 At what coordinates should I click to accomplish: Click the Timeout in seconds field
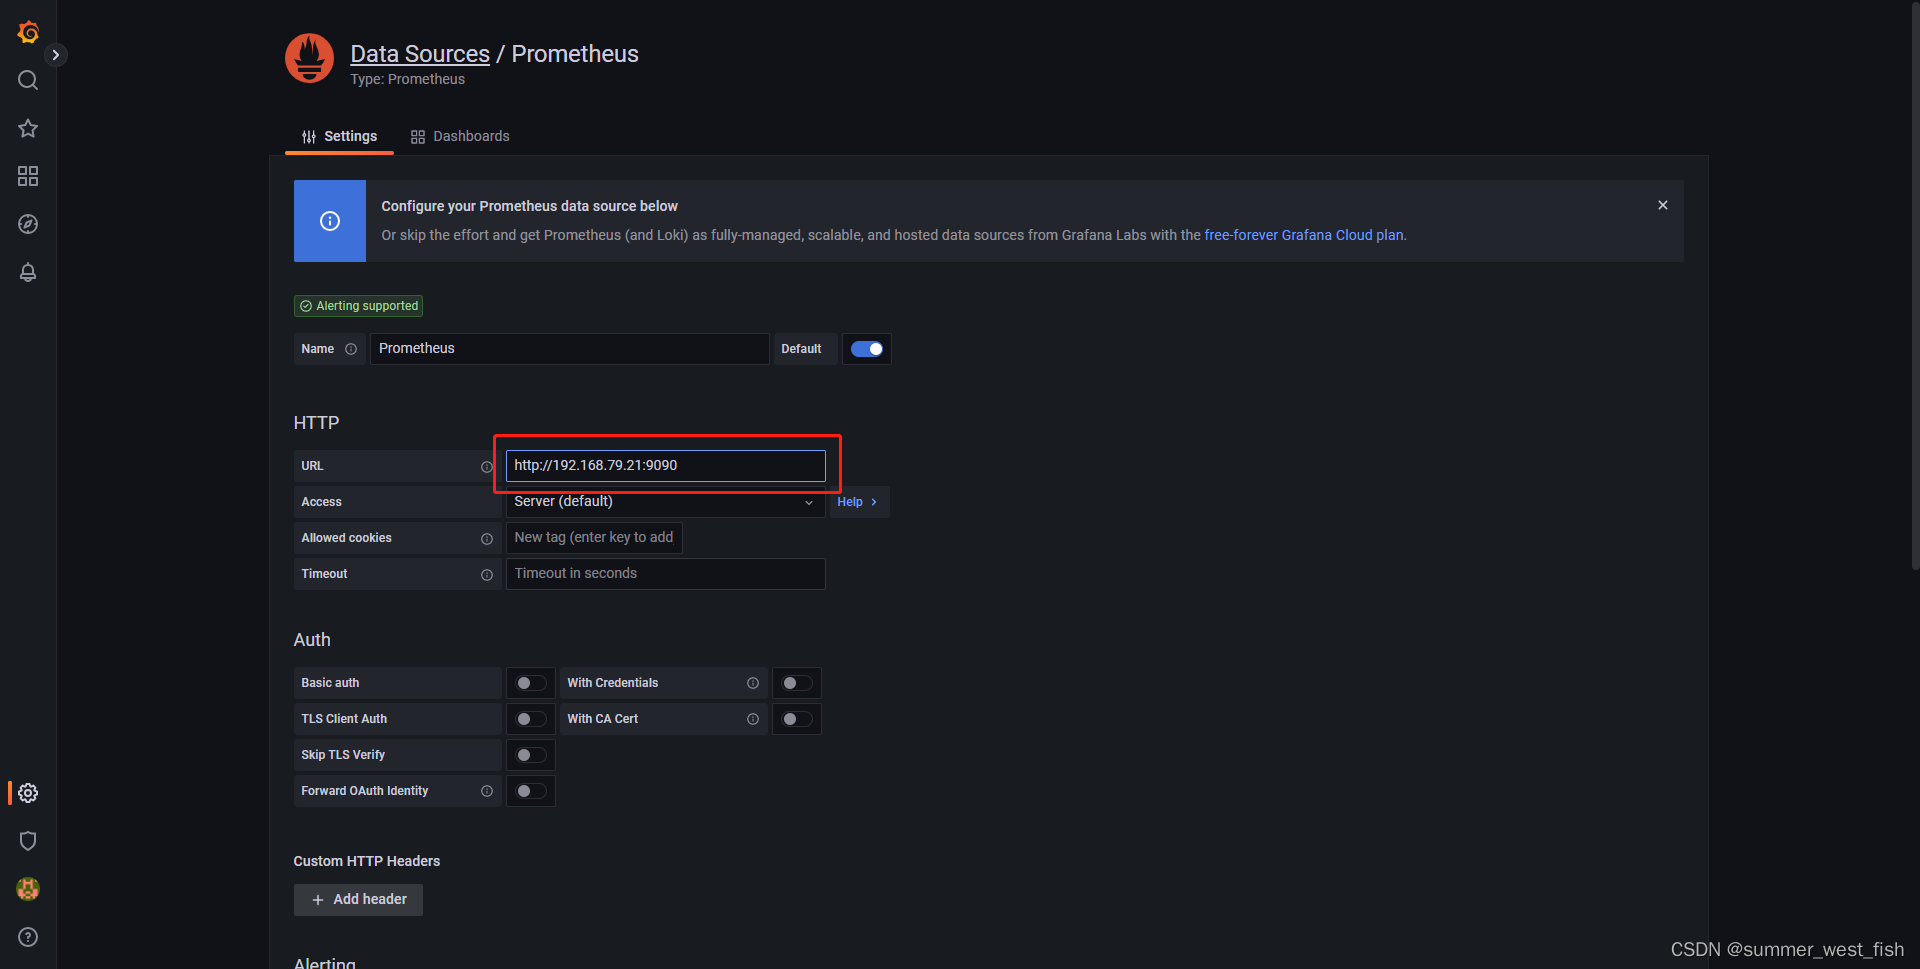point(664,573)
